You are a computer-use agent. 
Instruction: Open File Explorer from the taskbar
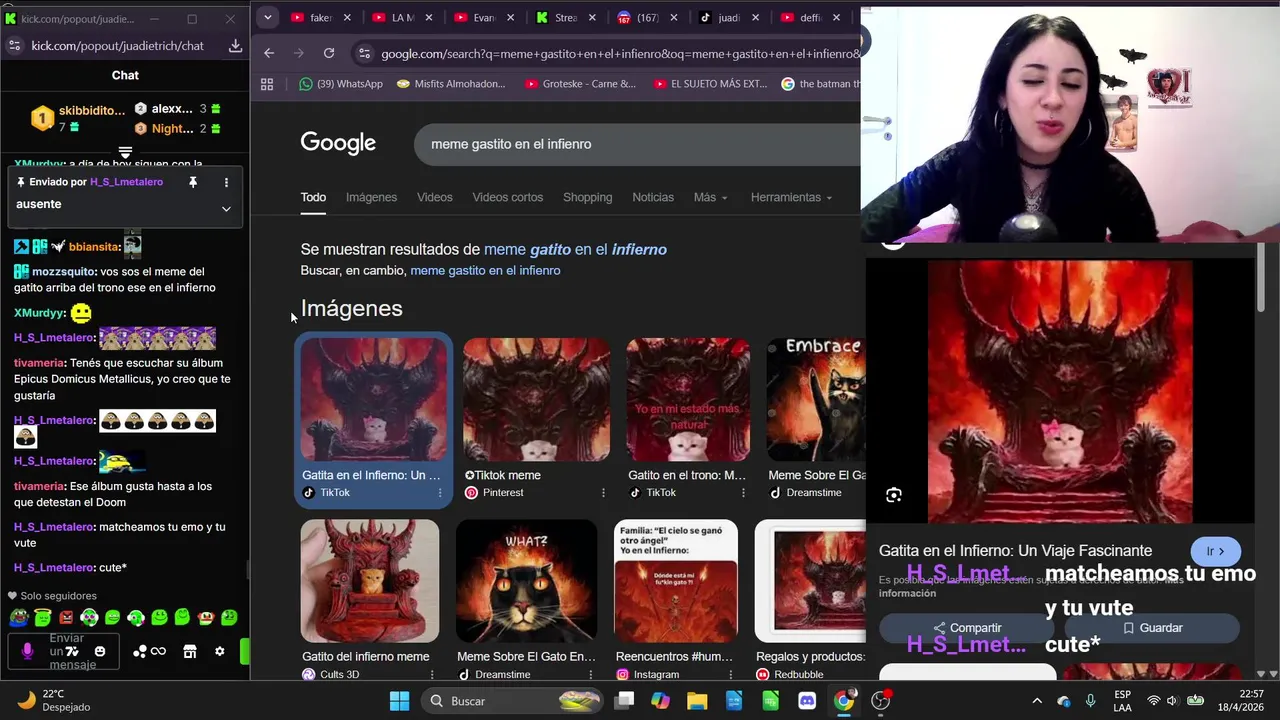697,701
